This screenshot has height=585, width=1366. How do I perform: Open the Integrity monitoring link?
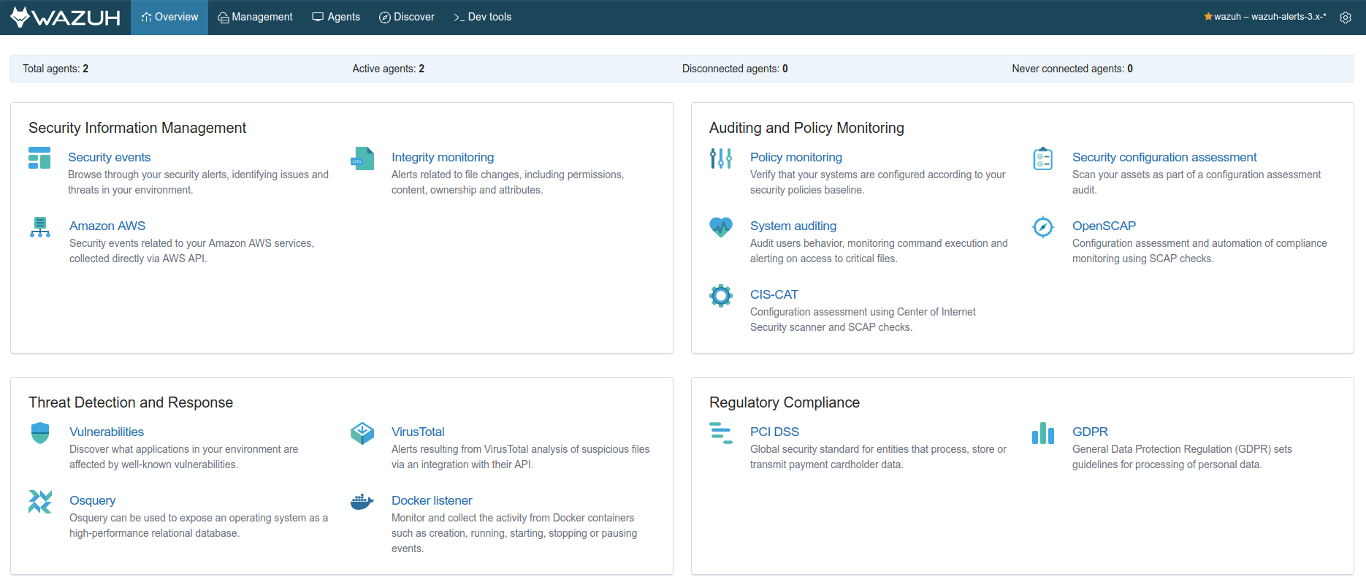click(443, 157)
